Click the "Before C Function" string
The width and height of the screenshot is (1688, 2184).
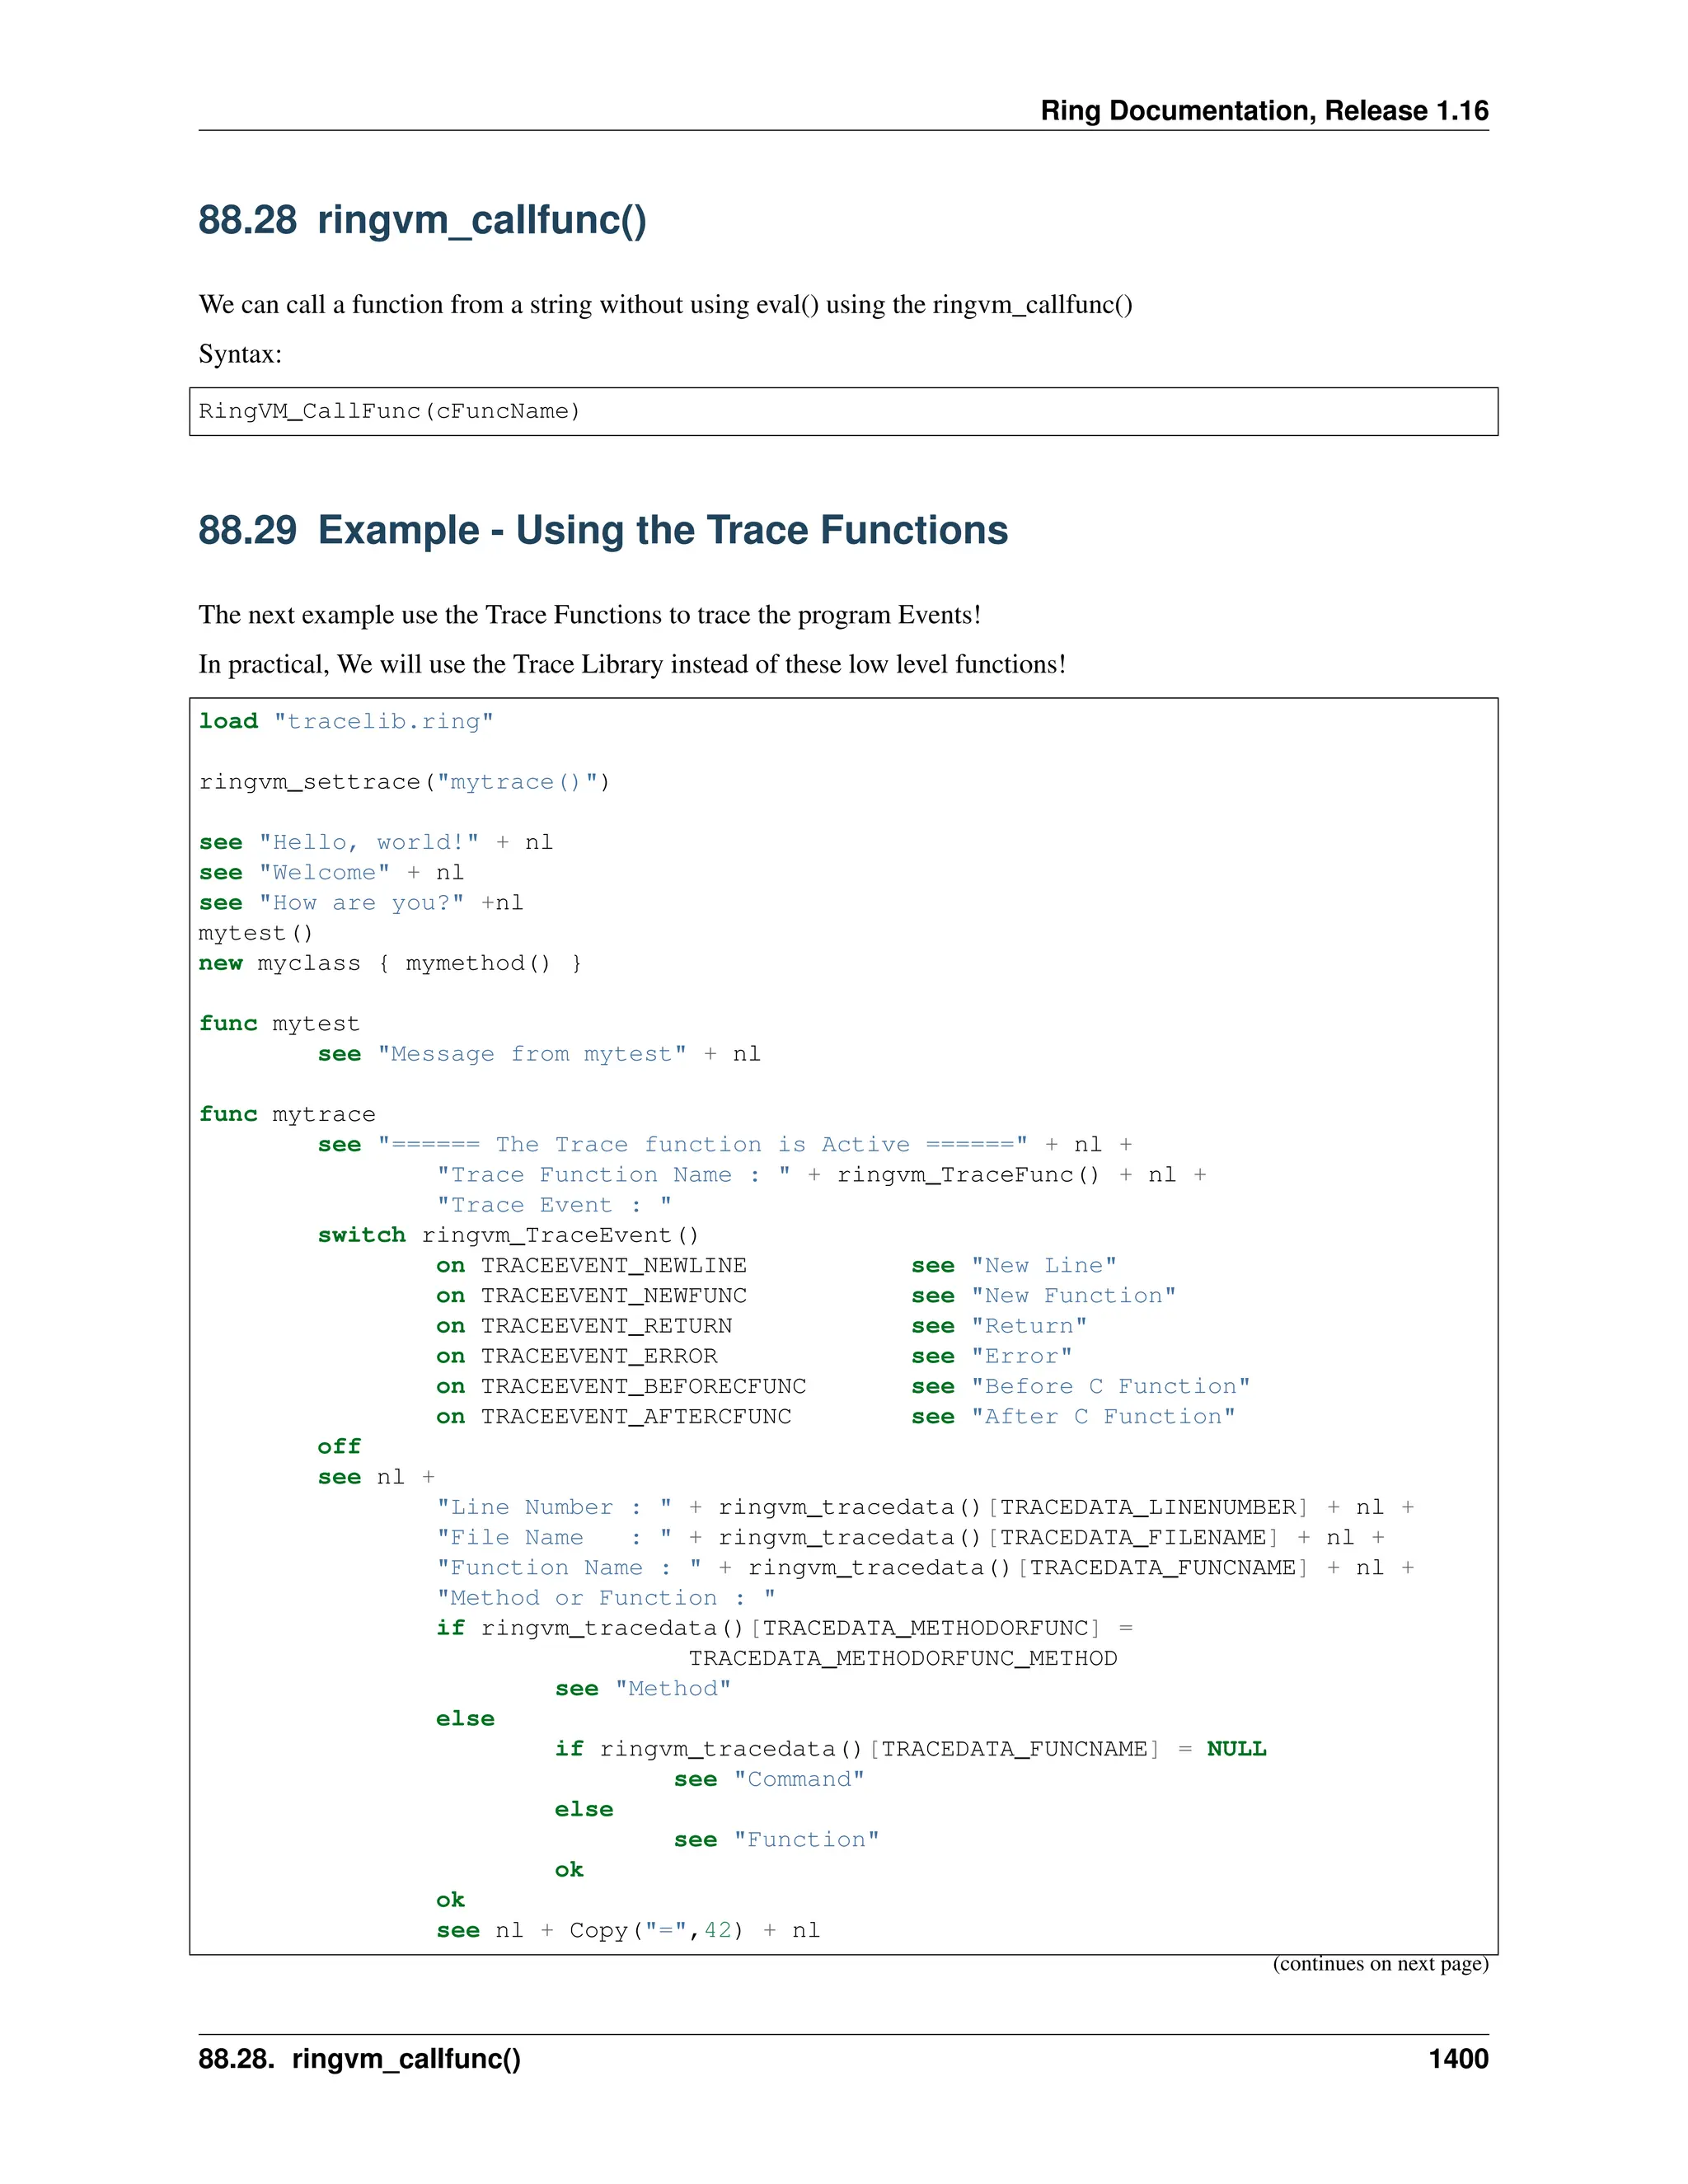[1110, 1386]
